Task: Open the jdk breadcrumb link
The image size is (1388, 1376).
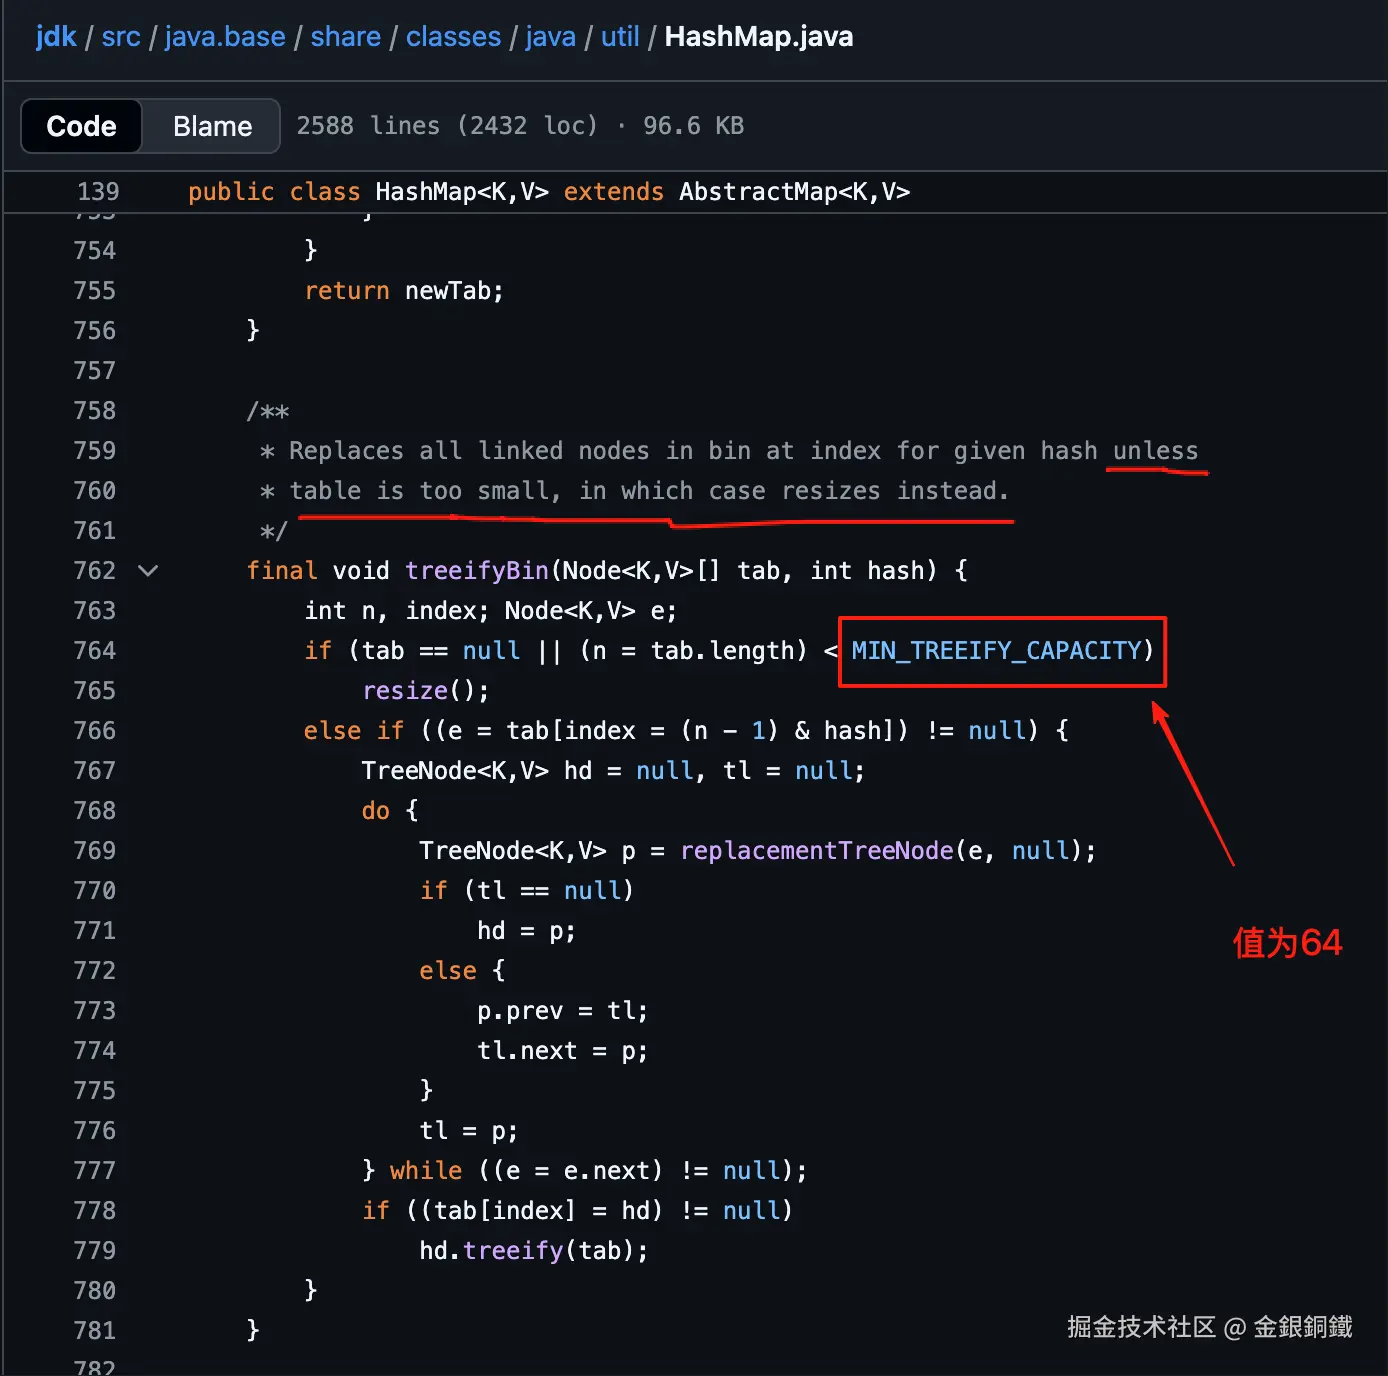Action: pyautogui.click(x=56, y=37)
